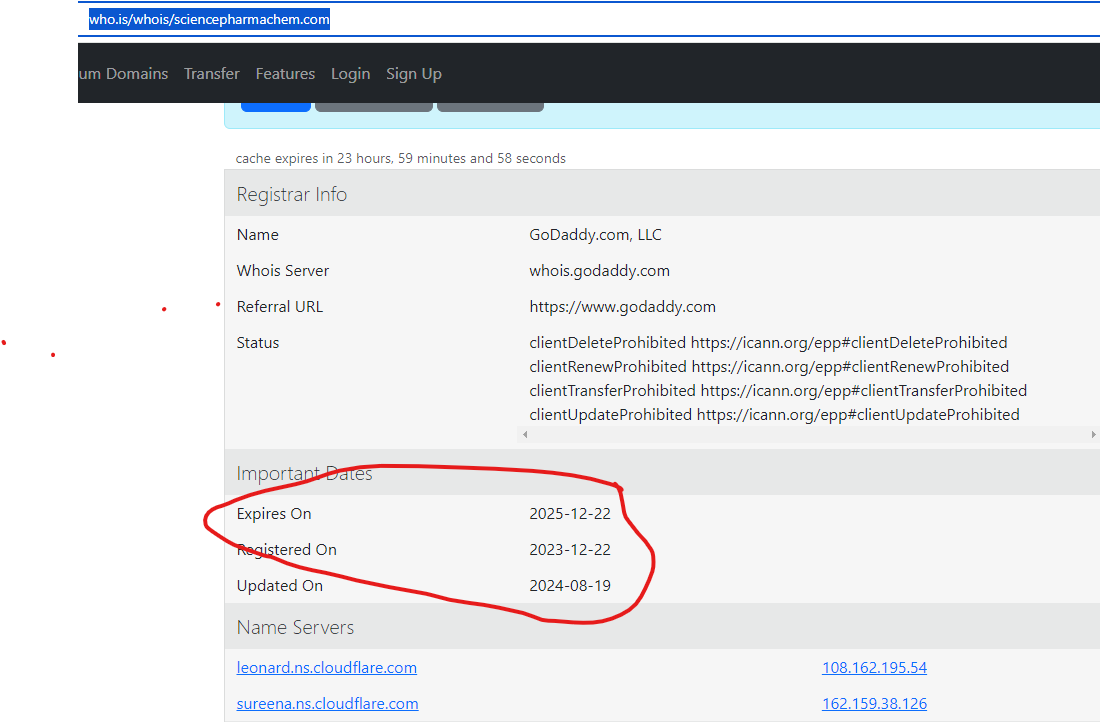Click the middle gray button above the cache notice
The image size is (1100, 722).
[374, 105]
